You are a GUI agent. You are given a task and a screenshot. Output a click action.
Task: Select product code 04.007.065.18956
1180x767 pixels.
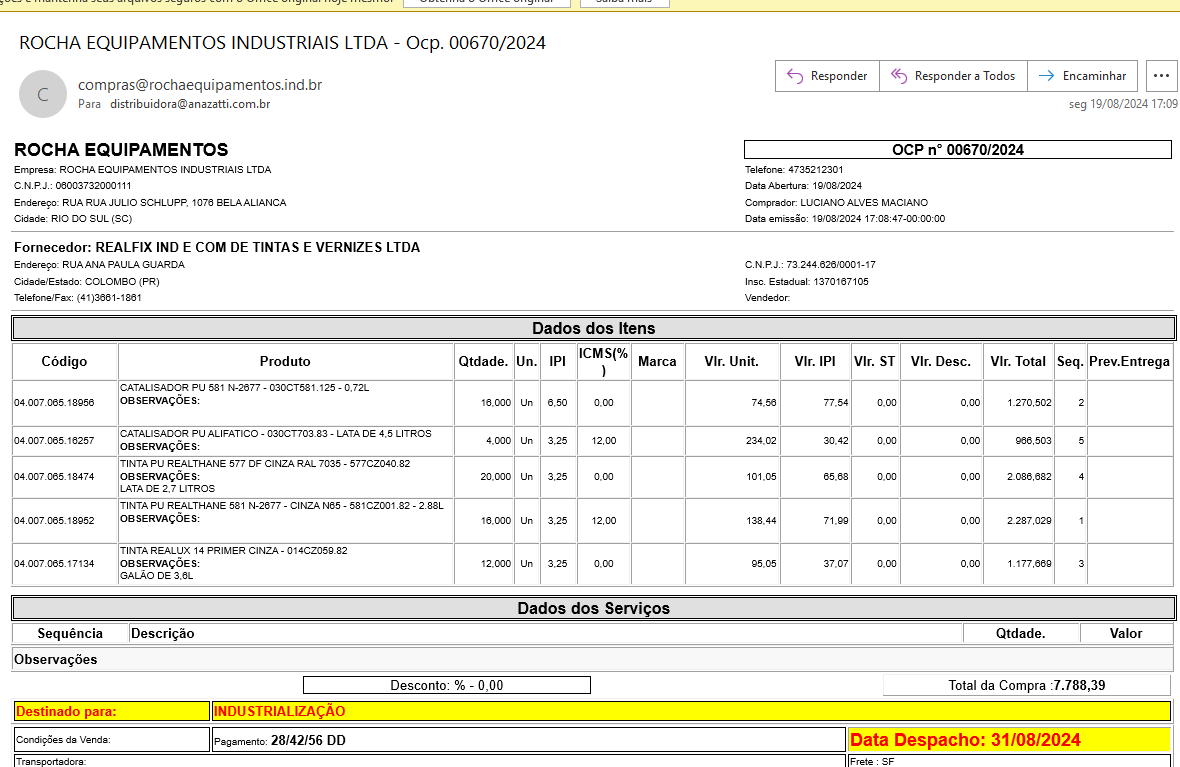[x=54, y=403]
